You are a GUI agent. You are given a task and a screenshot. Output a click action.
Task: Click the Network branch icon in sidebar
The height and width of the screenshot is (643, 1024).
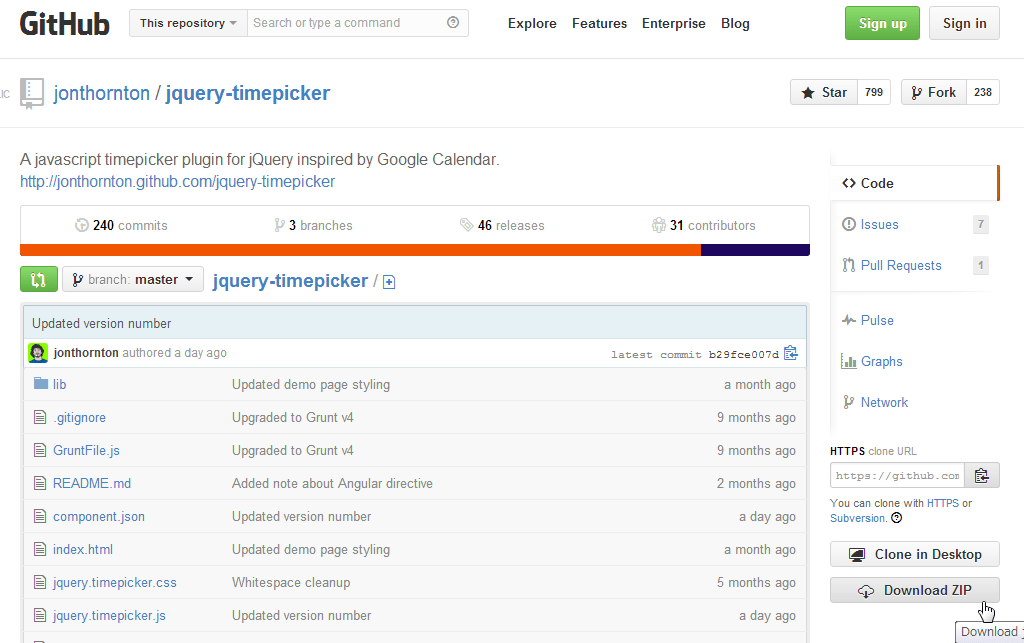848,402
